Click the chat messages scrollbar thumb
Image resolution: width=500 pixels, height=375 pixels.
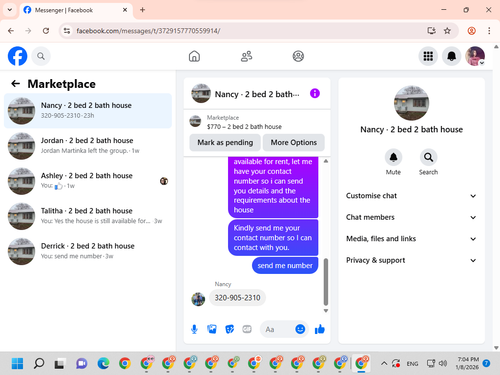tap(326, 282)
